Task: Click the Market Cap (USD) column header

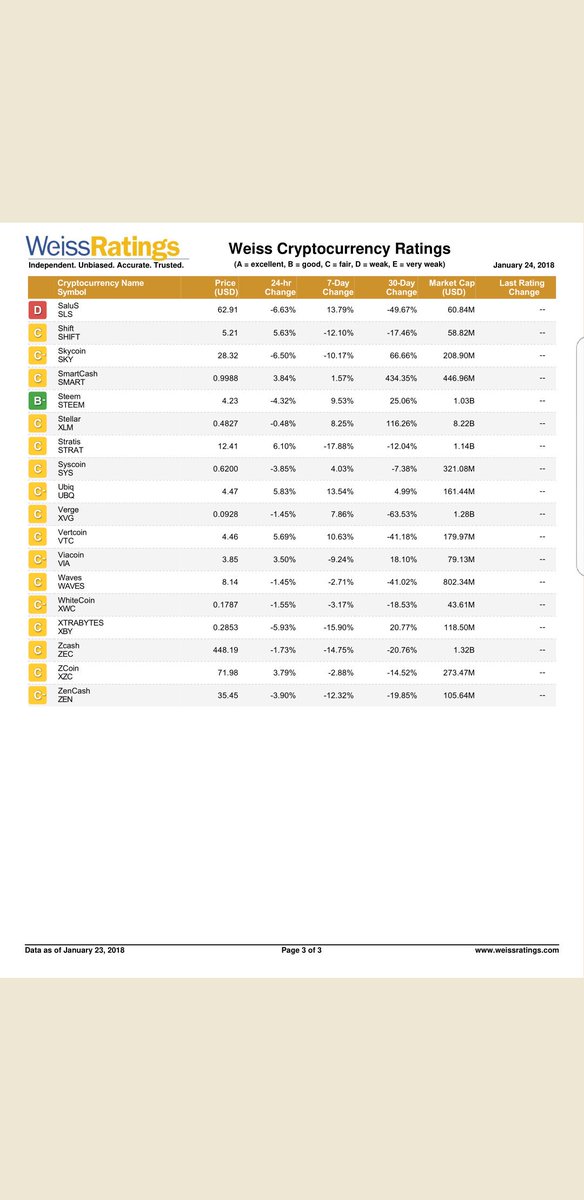Action: pyautogui.click(x=454, y=288)
